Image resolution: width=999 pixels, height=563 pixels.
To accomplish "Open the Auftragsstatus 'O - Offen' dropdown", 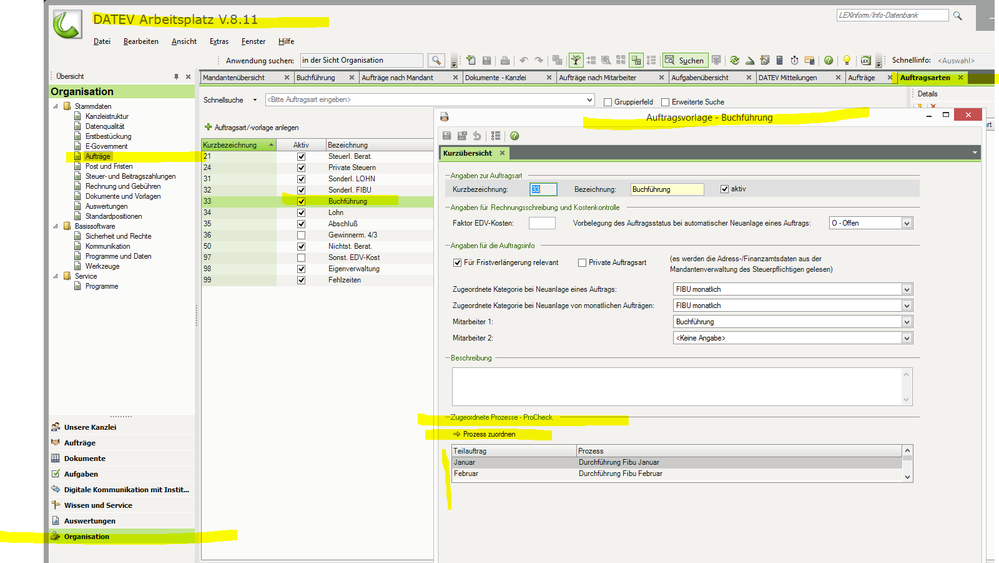I will (x=907, y=223).
